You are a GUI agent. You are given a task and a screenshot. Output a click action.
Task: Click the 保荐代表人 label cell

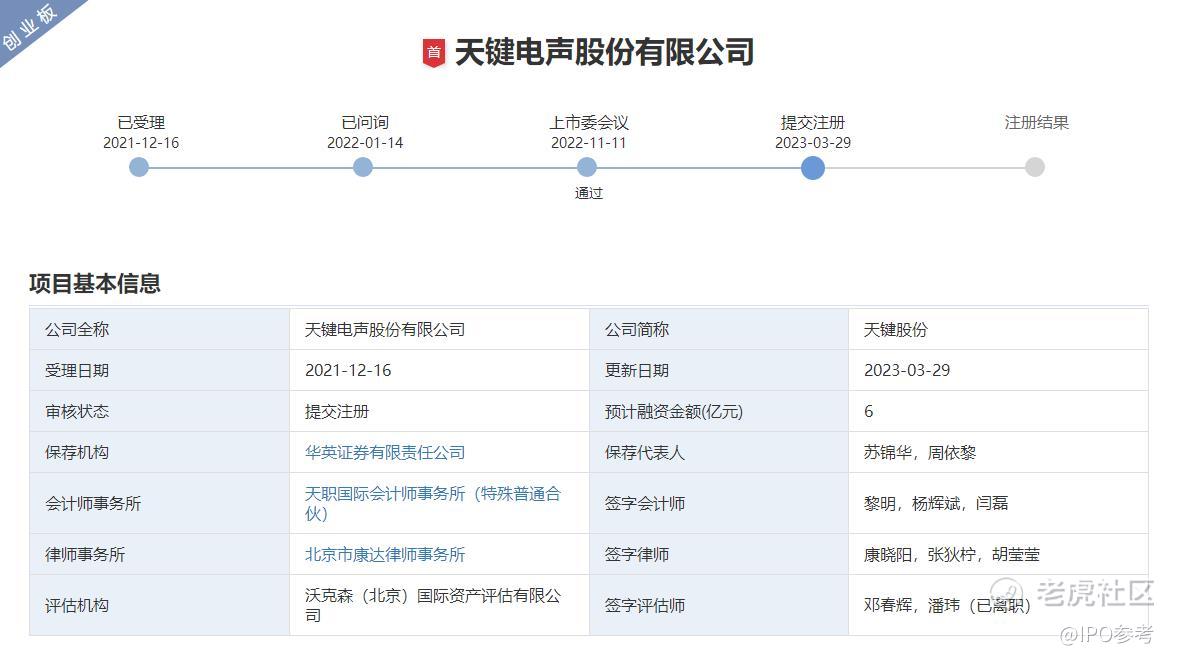(719, 452)
